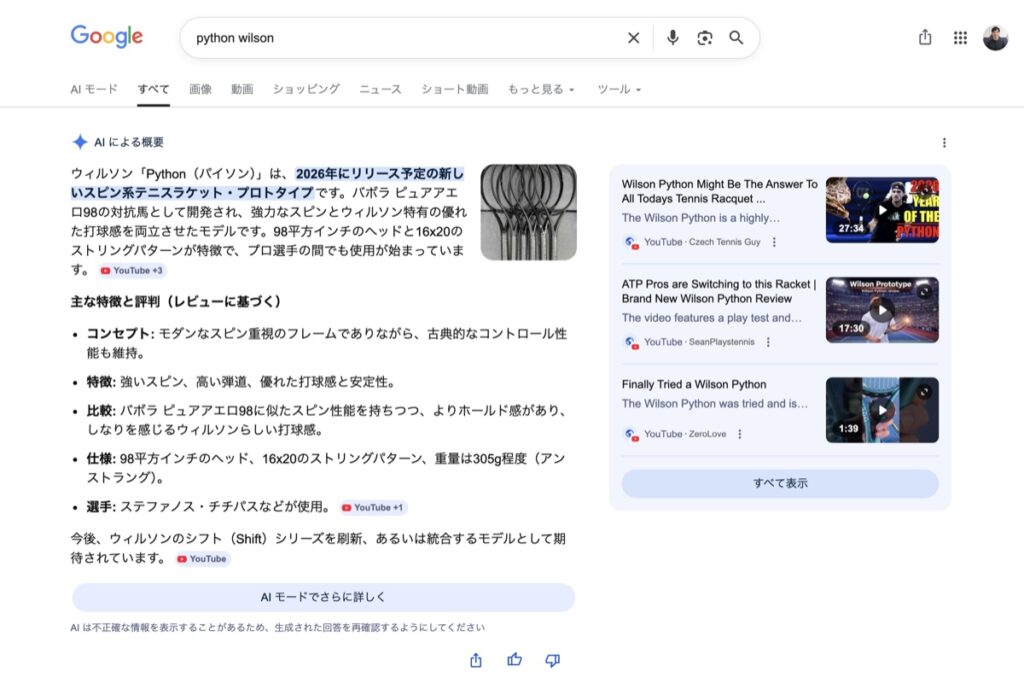Click the 仕様 bullet text

[326, 468]
